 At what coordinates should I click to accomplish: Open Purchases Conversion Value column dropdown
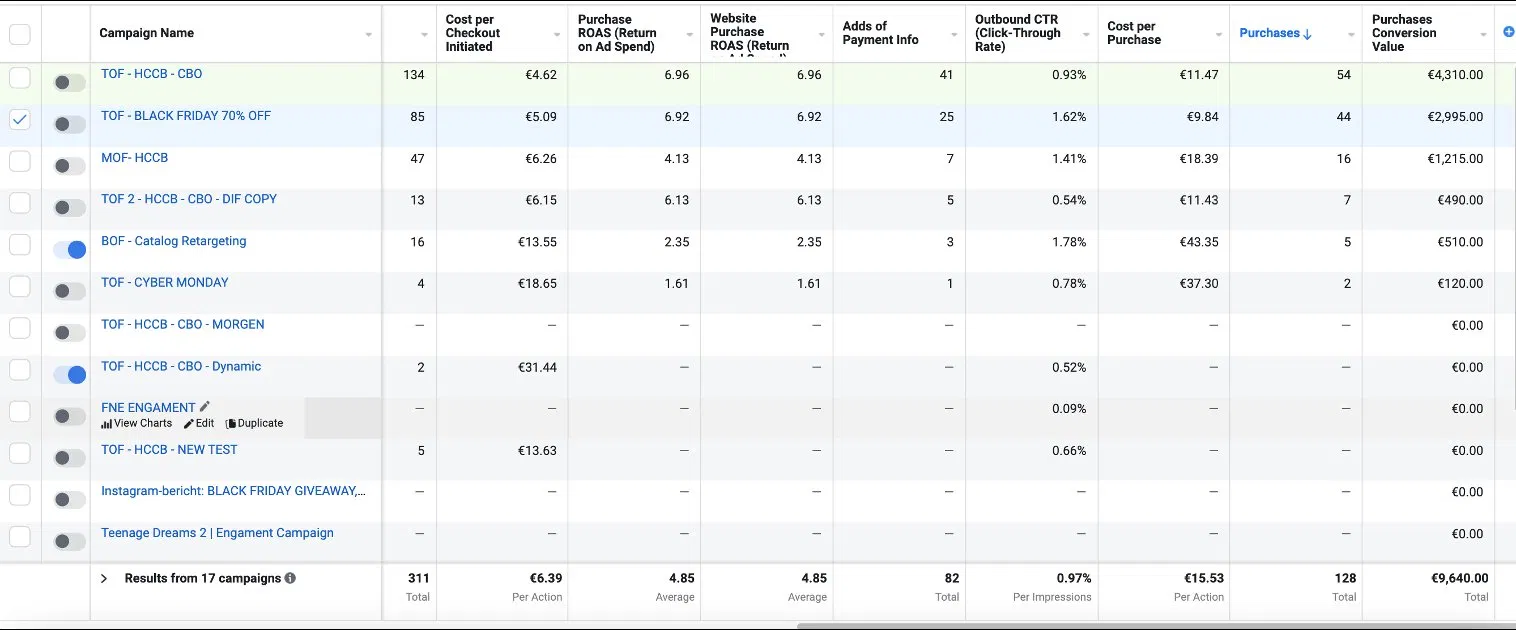click(1483, 35)
